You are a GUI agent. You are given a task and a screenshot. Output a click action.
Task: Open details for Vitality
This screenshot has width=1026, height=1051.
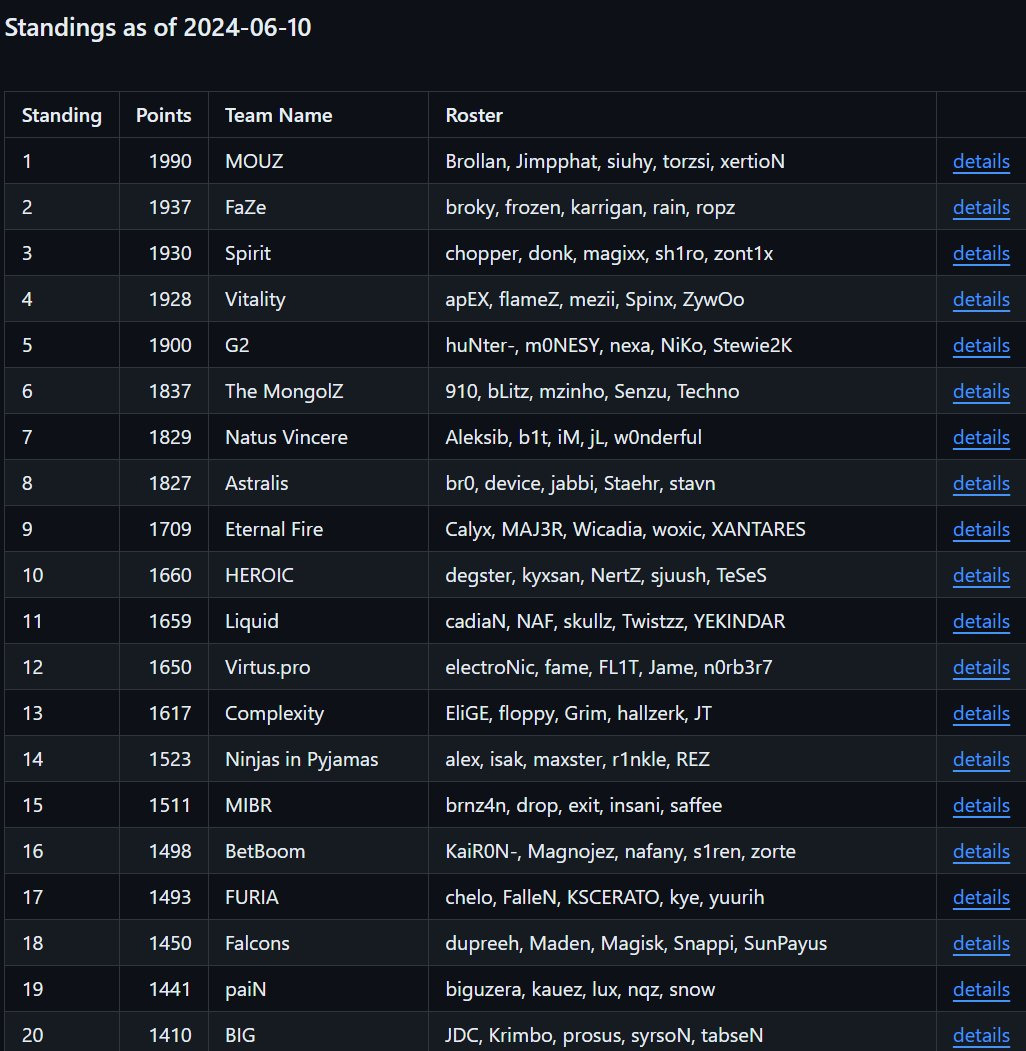(980, 299)
